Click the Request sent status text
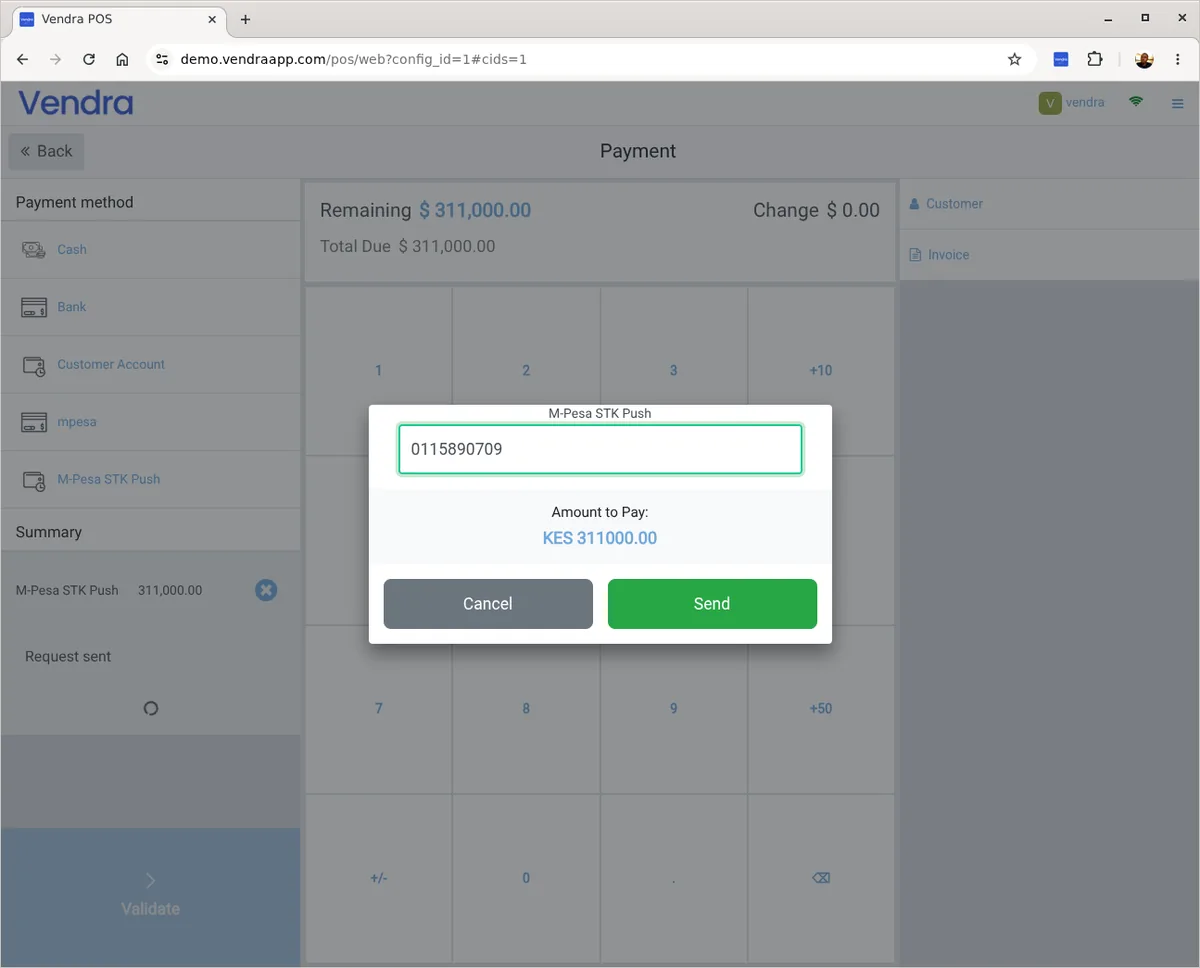 [68, 657]
